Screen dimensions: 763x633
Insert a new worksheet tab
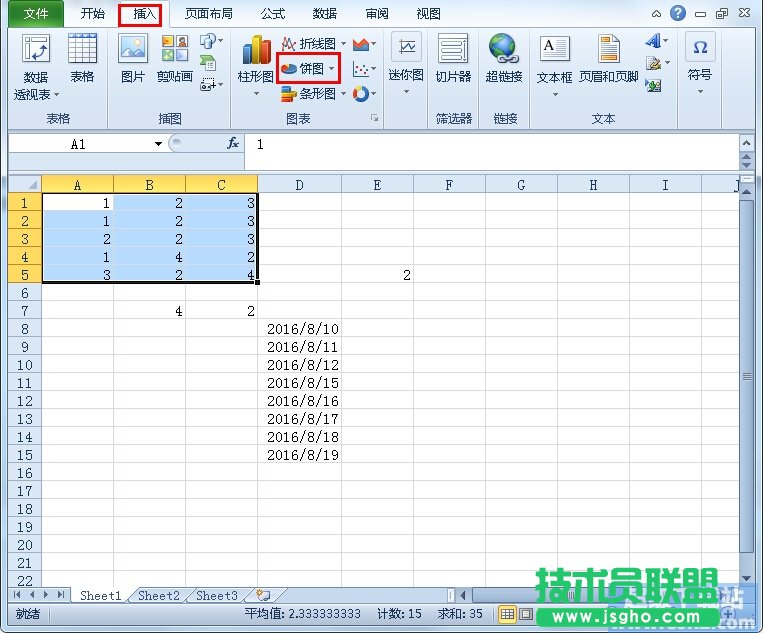263,595
